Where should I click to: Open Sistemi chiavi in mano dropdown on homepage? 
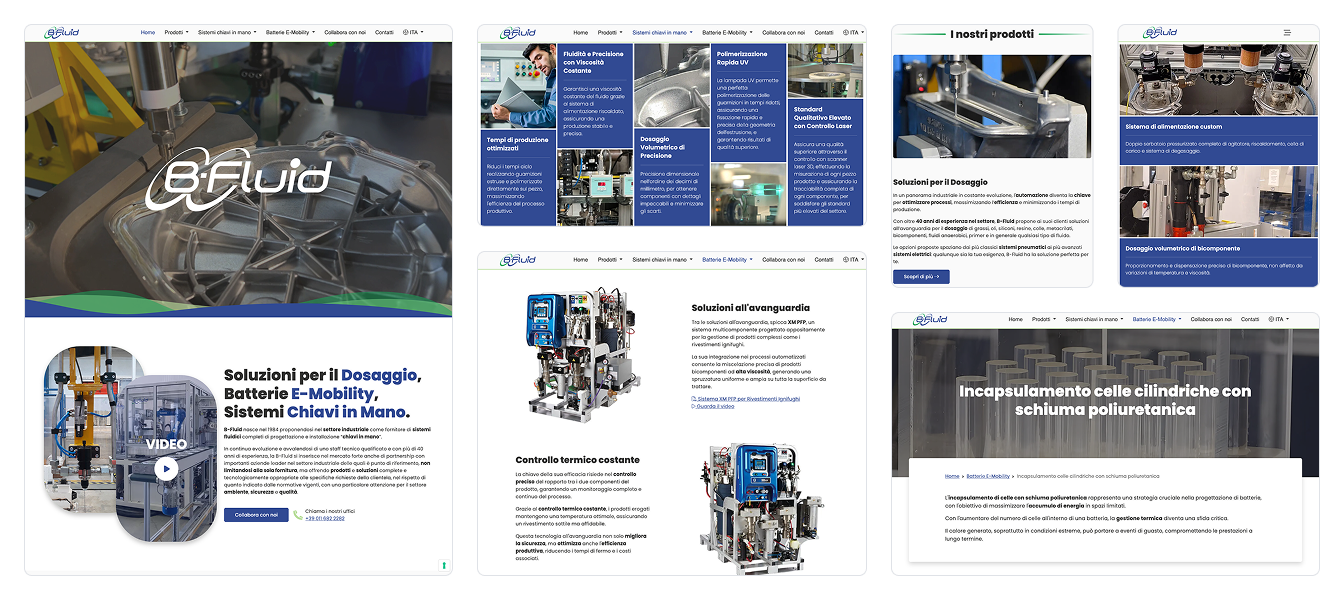point(227,33)
